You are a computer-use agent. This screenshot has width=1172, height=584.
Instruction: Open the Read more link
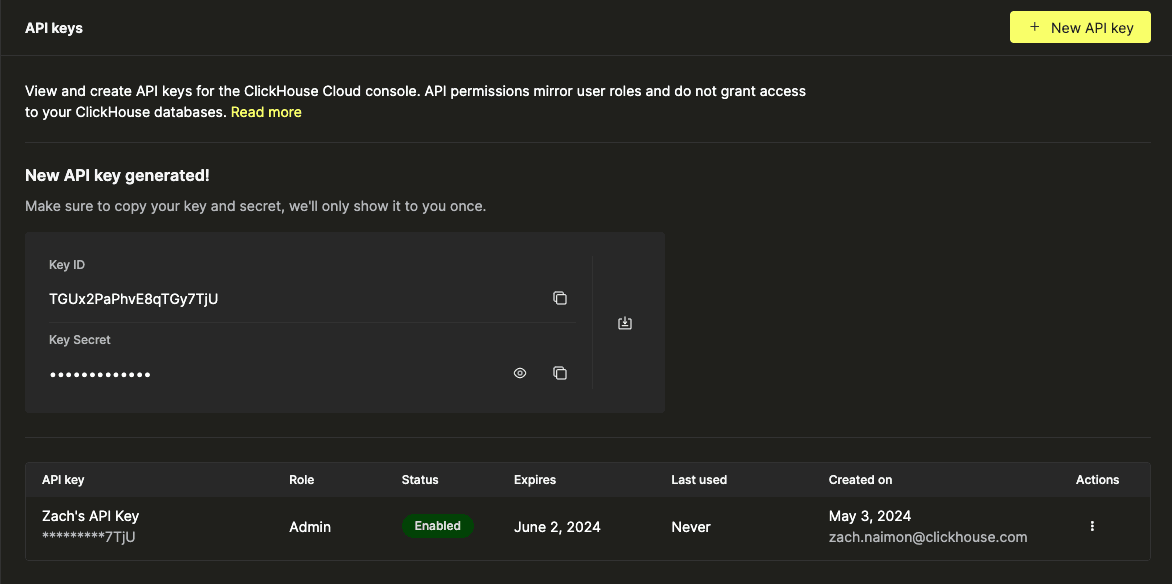pyautogui.click(x=266, y=112)
